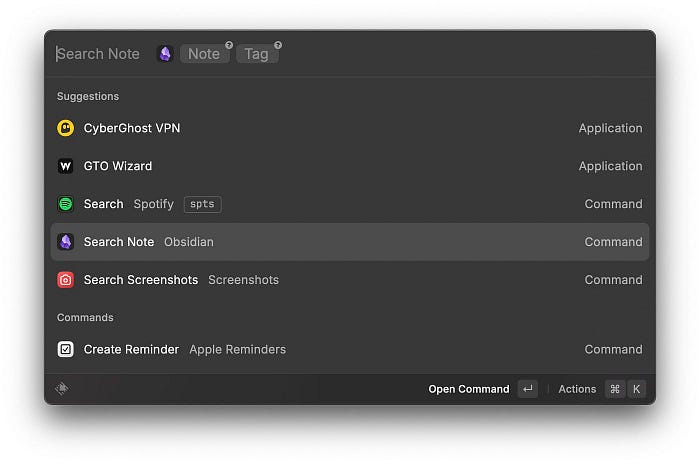Click Command label in Create Reminder row

613,349
